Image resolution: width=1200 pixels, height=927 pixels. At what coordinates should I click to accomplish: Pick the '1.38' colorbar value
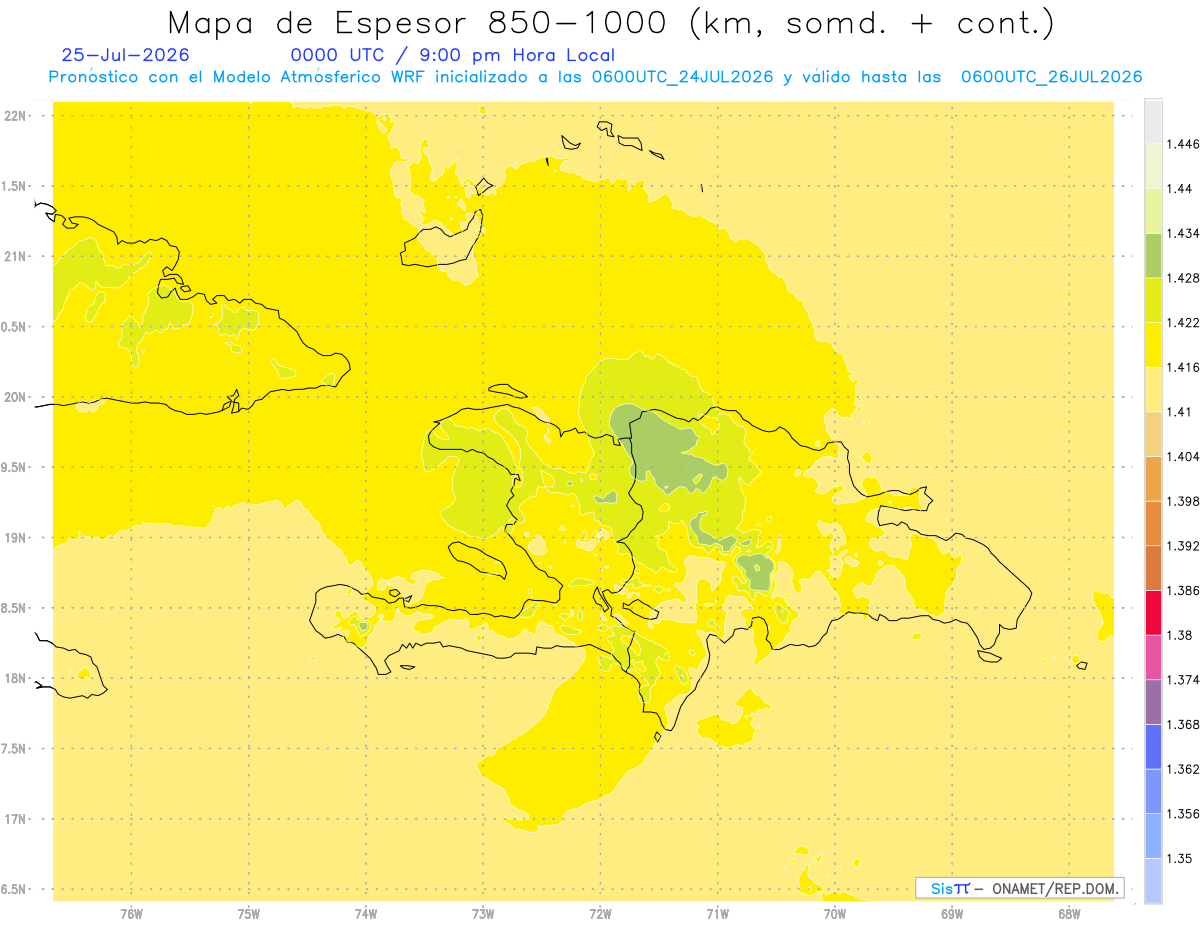(1181, 635)
